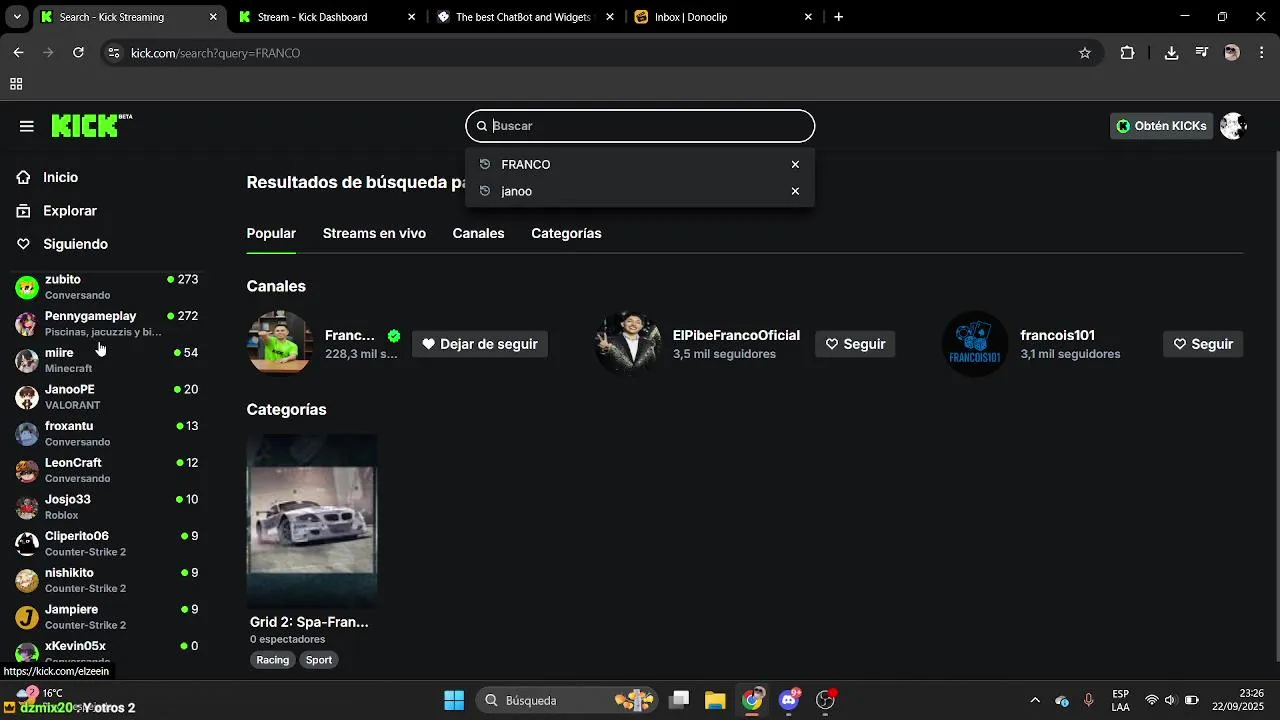The image size is (1280, 720).
Task: Open taskbar volume control
Action: tap(1169, 700)
